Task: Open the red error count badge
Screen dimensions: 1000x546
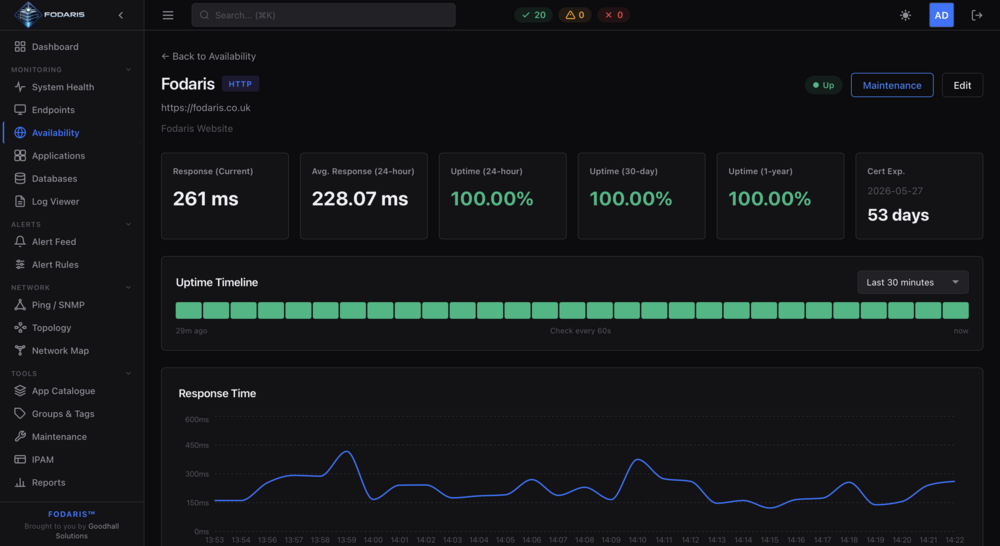Action: [x=614, y=15]
